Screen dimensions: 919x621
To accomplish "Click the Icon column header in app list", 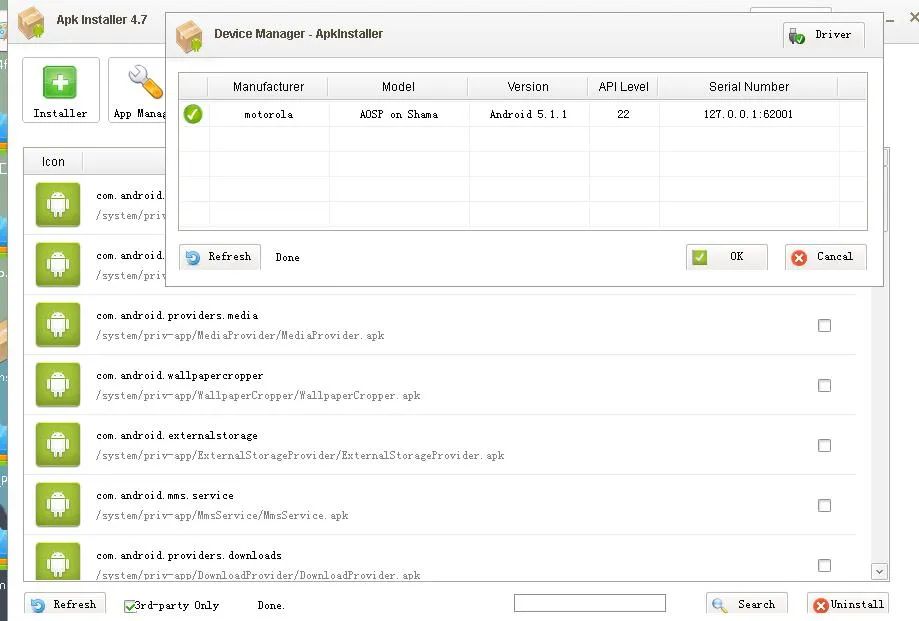I will (53, 162).
